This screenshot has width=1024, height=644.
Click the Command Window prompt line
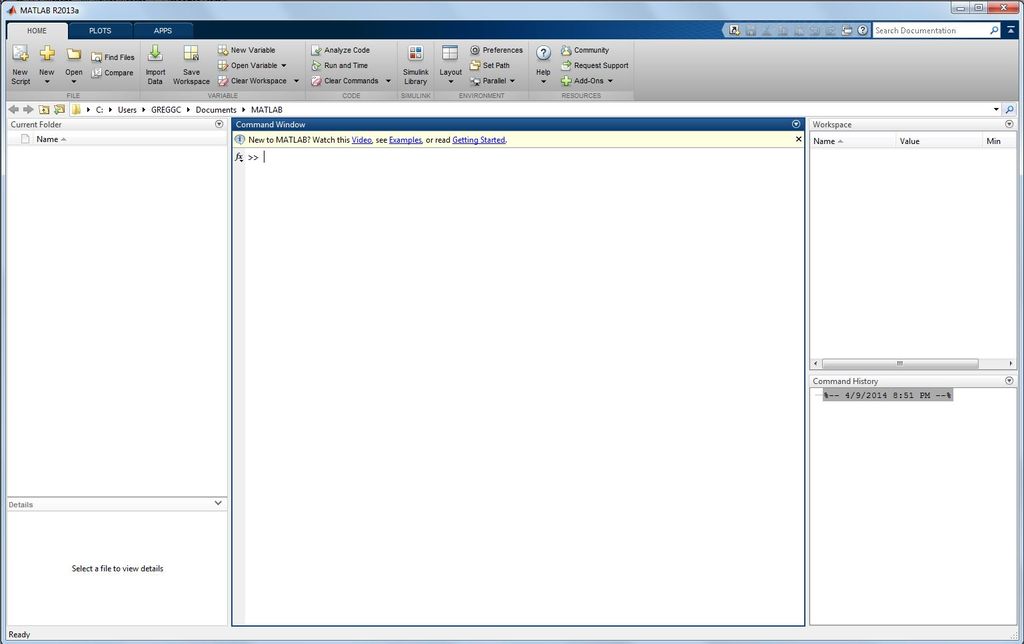pos(524,157)
